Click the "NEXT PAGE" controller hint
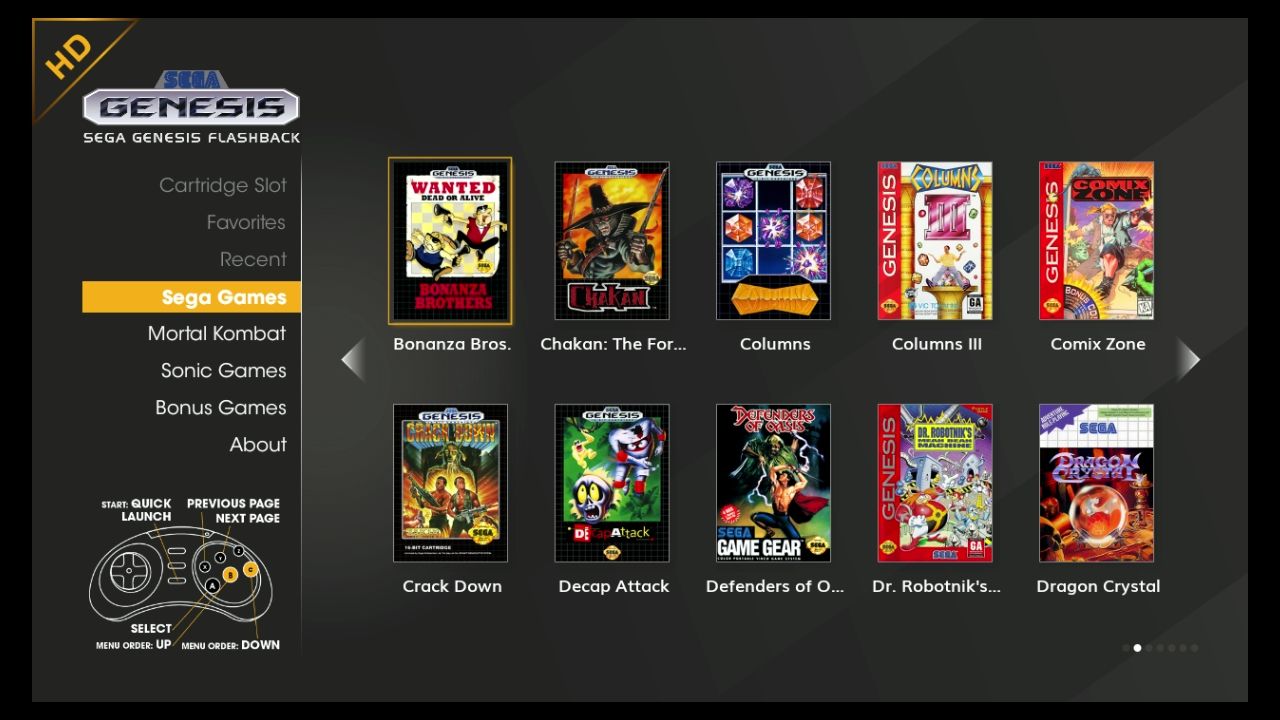The height and width of the screenshot is (720, 1280). click(x=248, y=518)
